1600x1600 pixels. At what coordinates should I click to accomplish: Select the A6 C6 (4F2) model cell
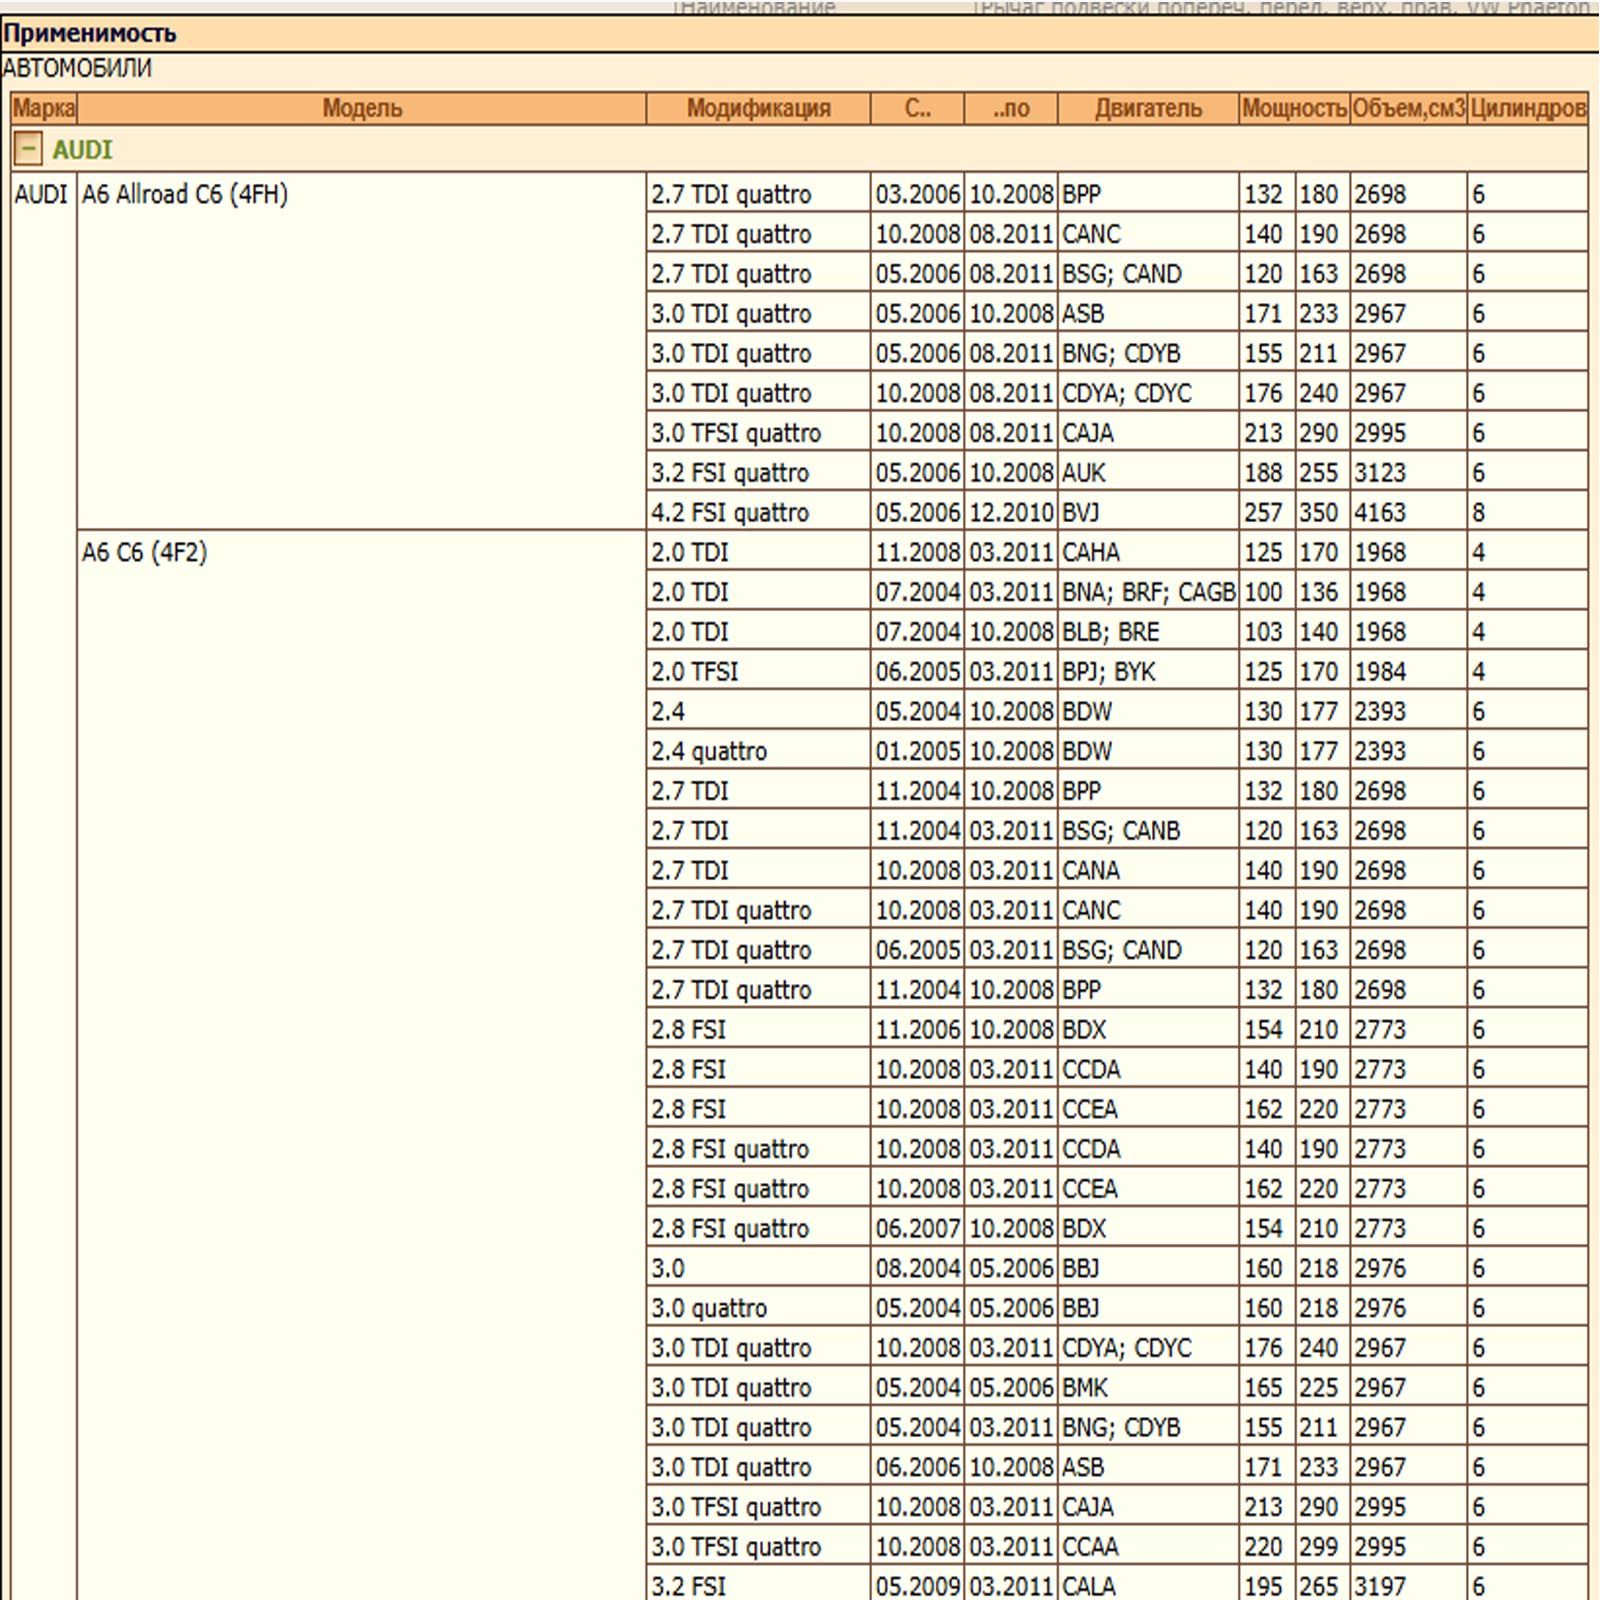[x=145, y=552]
